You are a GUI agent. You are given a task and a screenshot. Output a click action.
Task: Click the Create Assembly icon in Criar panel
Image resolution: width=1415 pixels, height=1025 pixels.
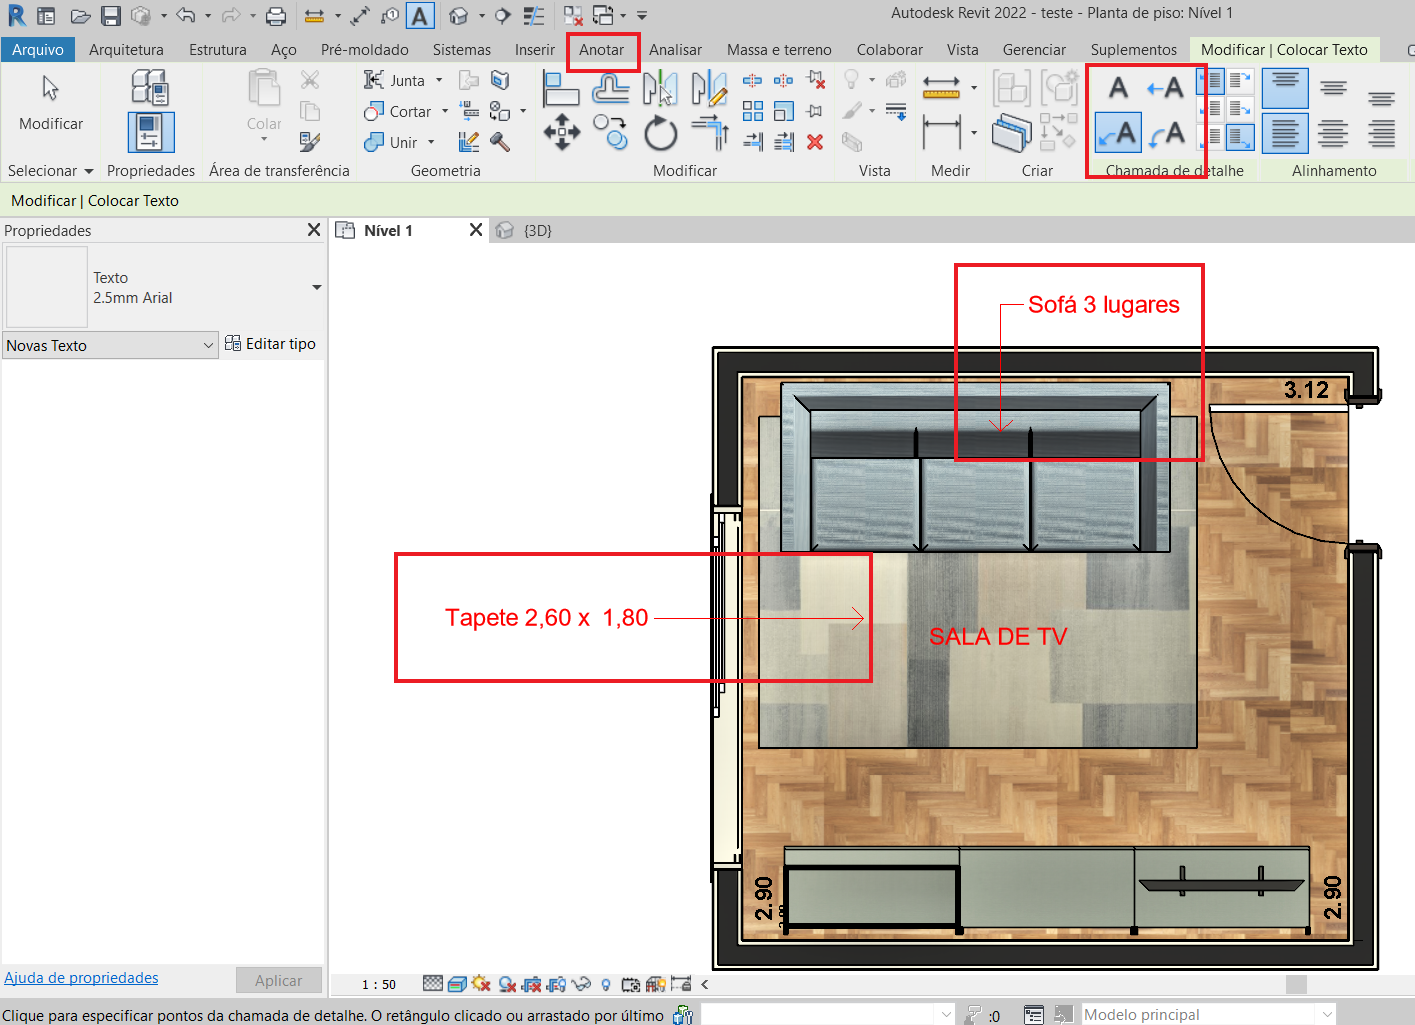point(1012,88)
